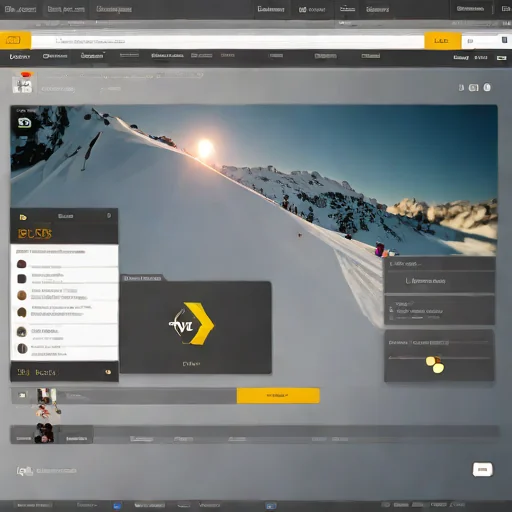Switch to the tab label above the dark logo card

[x=142, y=278]
